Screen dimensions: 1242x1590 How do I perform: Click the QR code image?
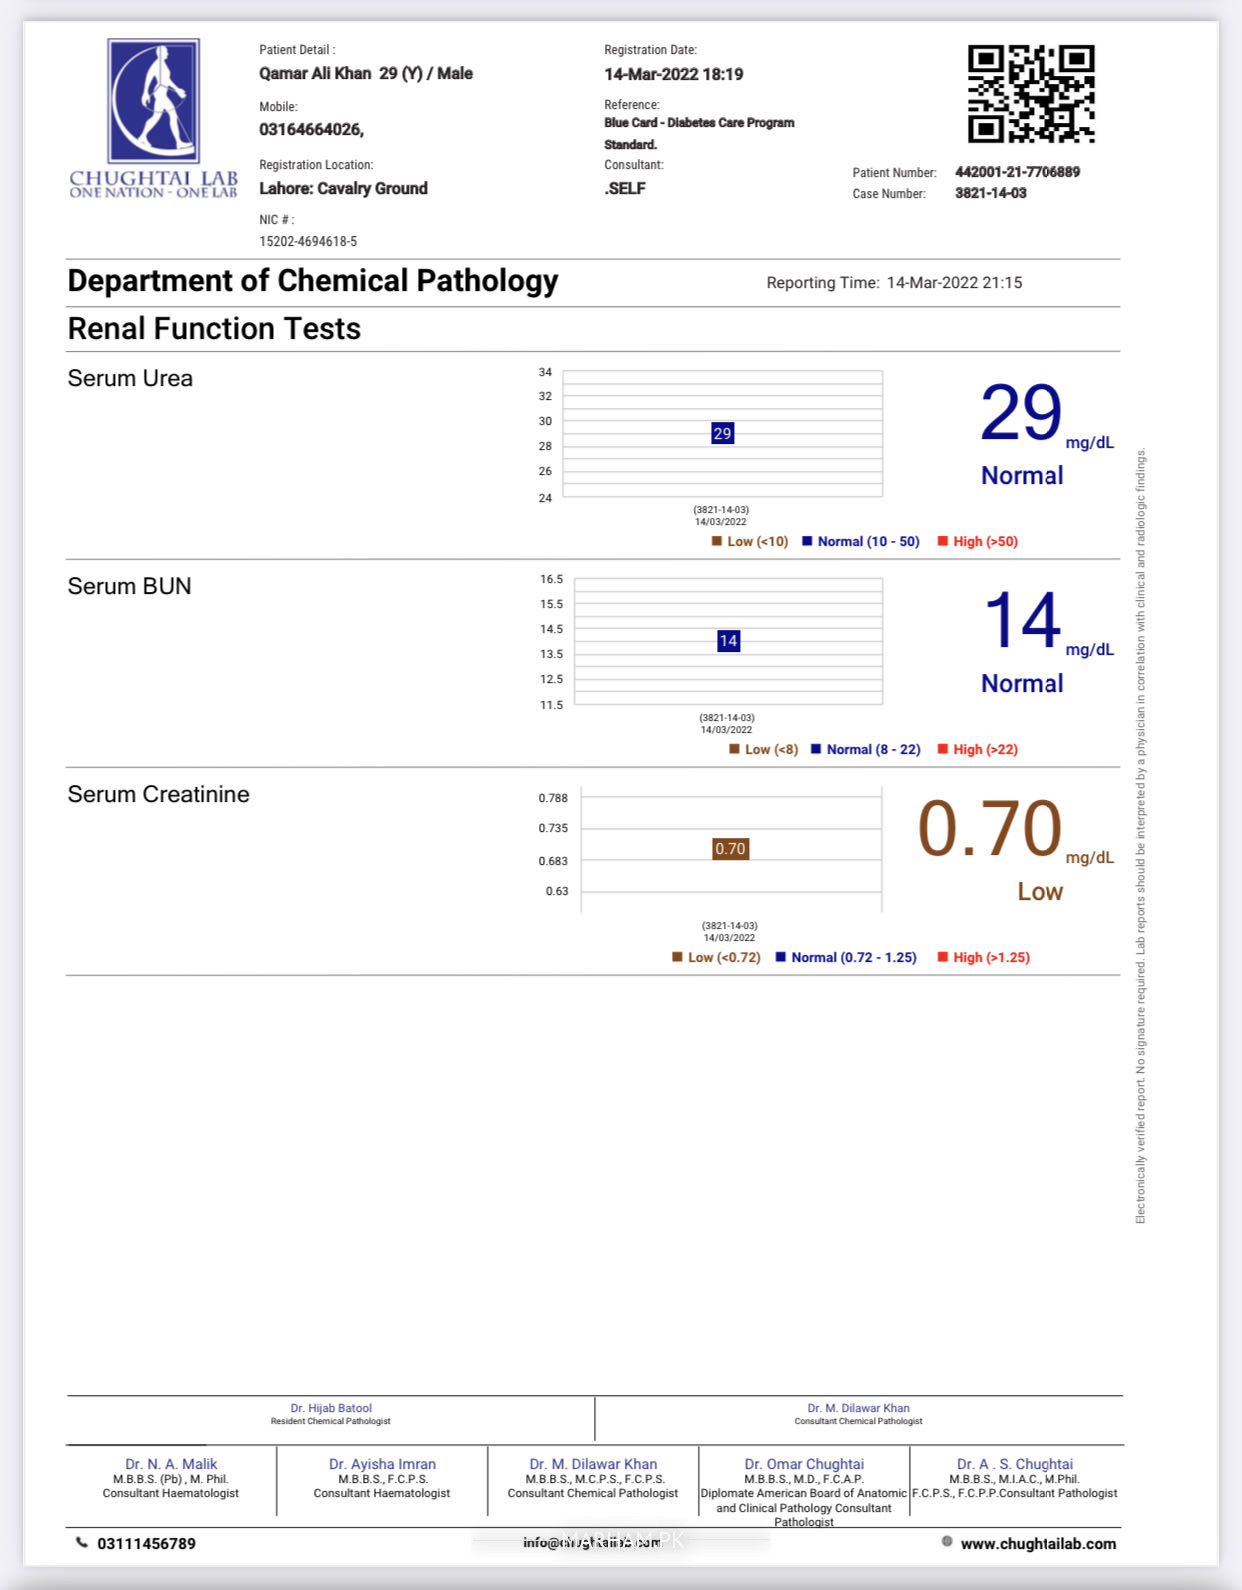click(1031, 94)
